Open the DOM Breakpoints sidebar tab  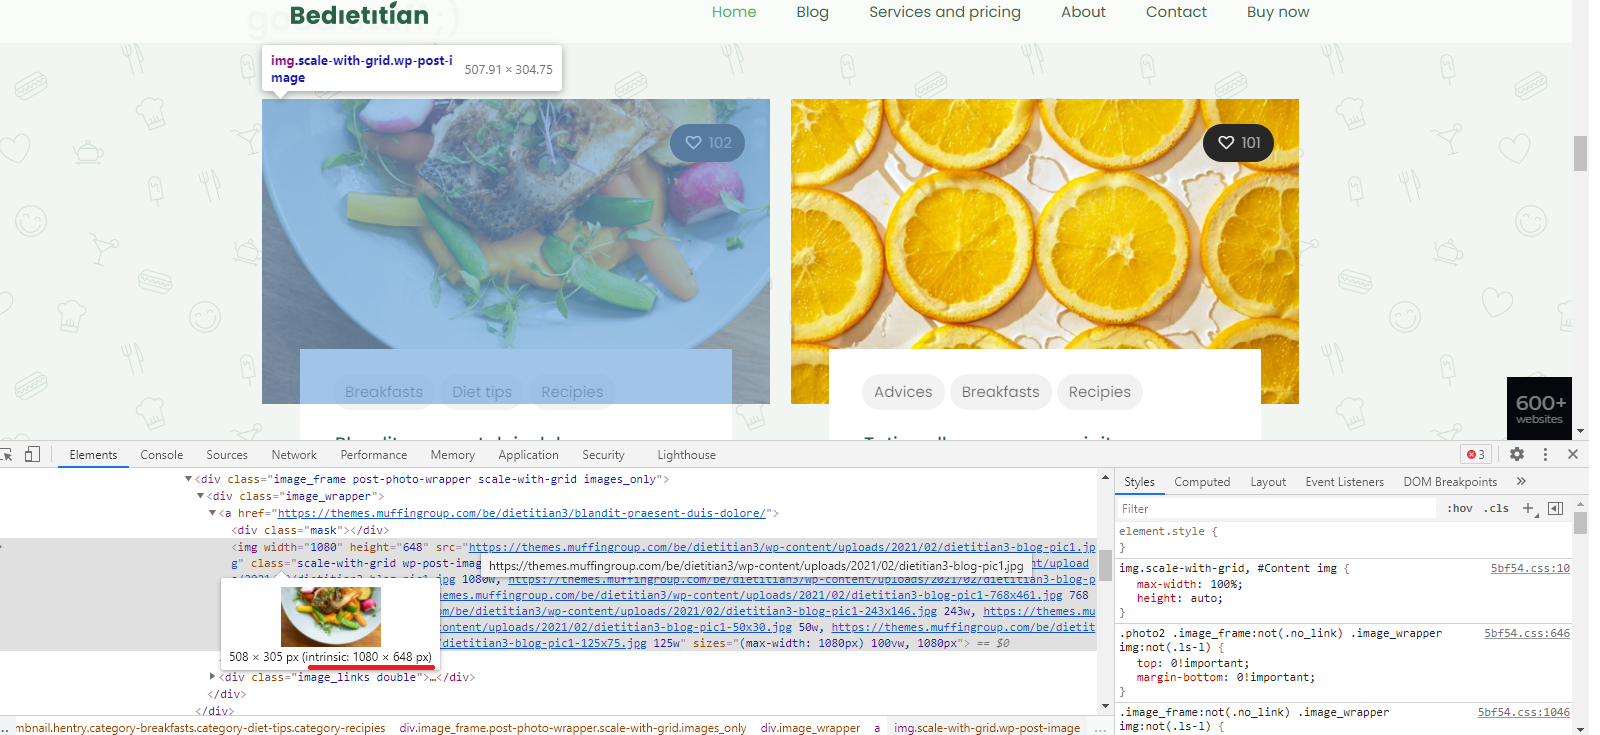[x=1450, y=482]
